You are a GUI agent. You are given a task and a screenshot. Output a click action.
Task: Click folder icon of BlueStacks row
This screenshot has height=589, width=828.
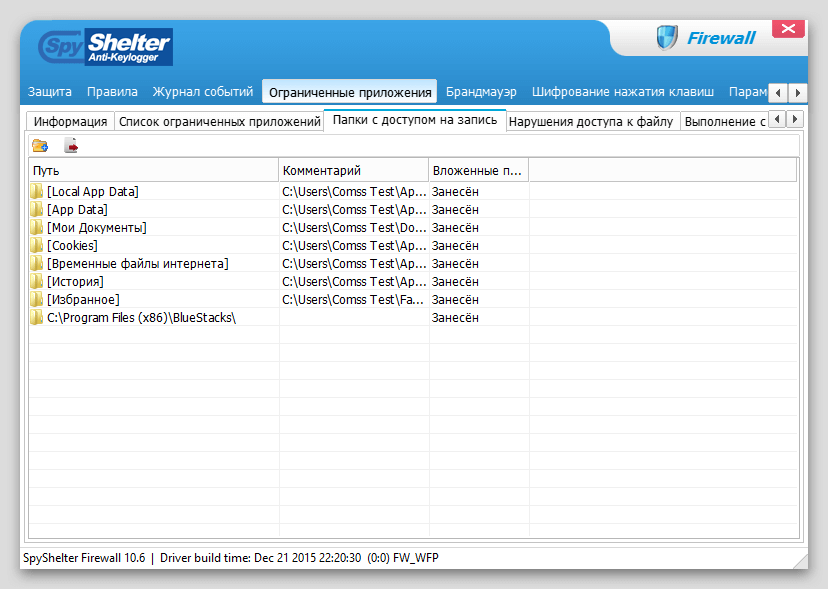click(x=36, y=317)
